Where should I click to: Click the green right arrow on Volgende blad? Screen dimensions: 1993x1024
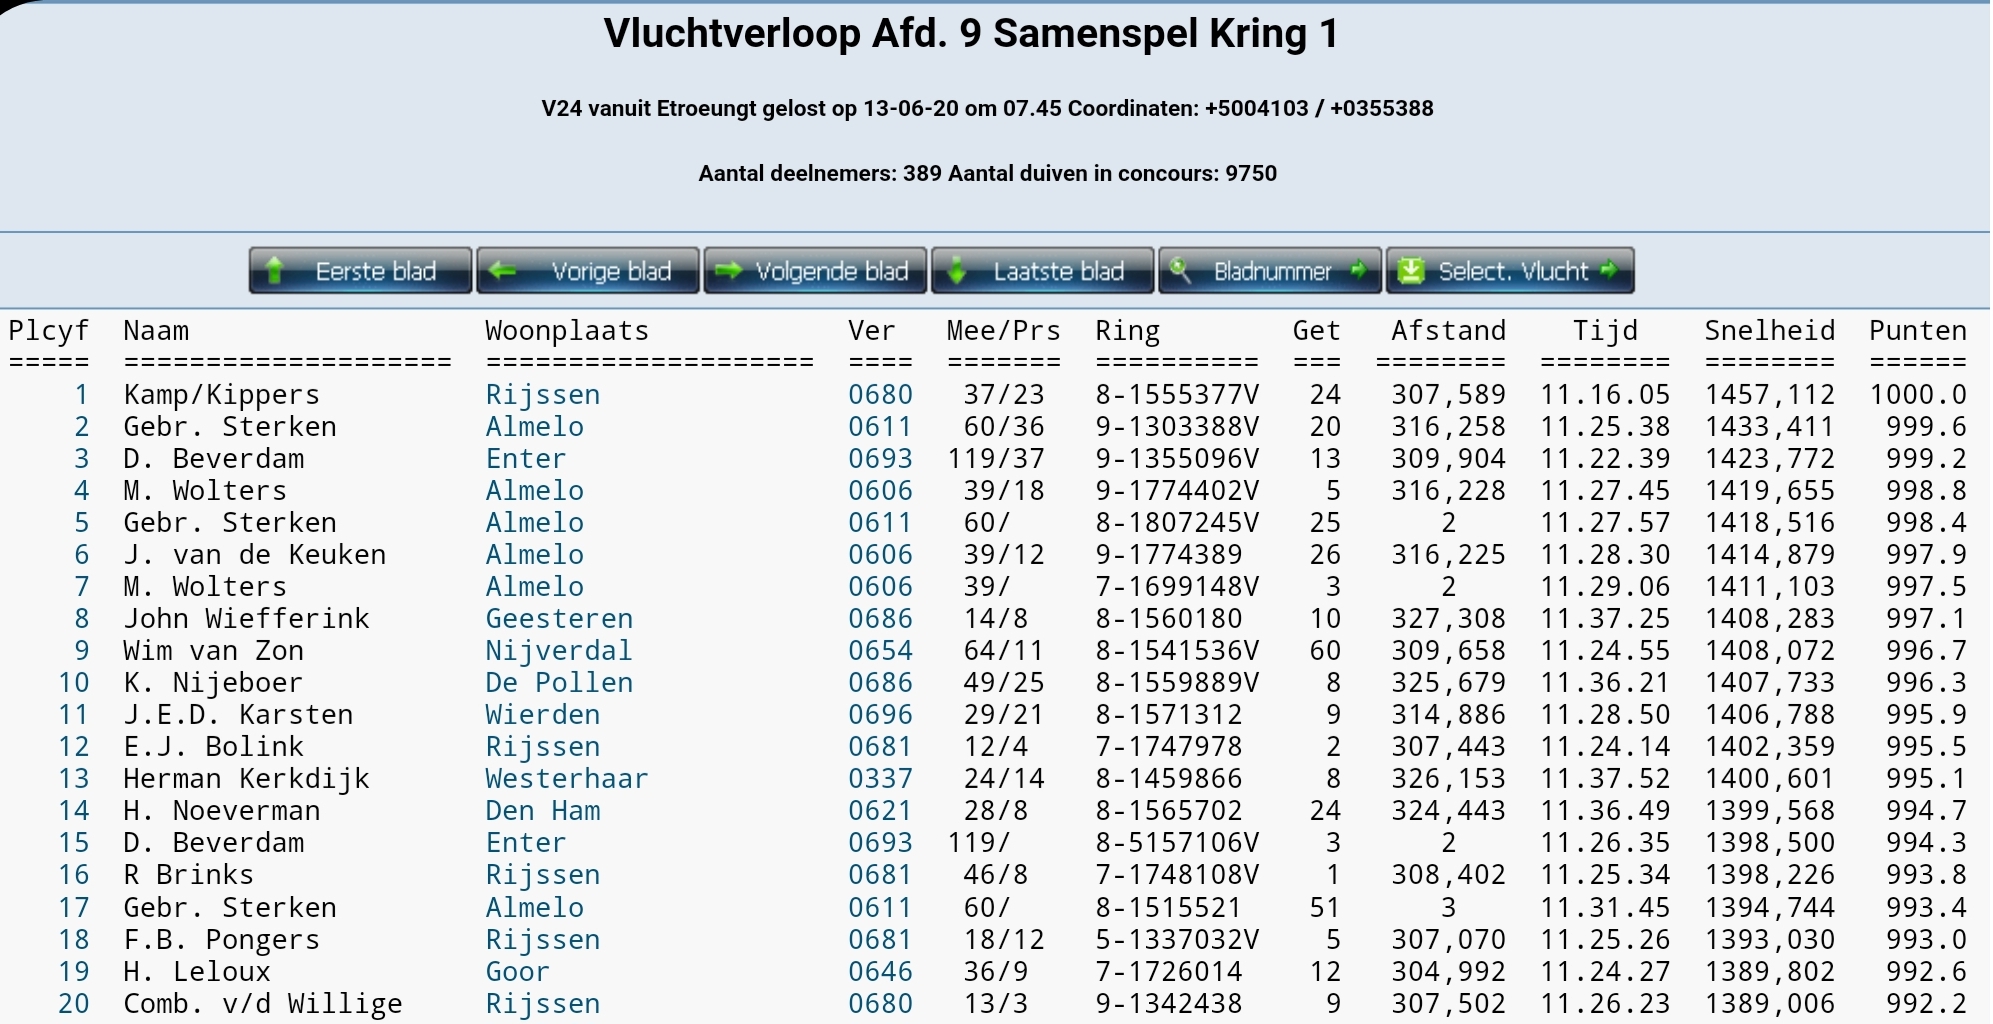(x=729, y=271)
